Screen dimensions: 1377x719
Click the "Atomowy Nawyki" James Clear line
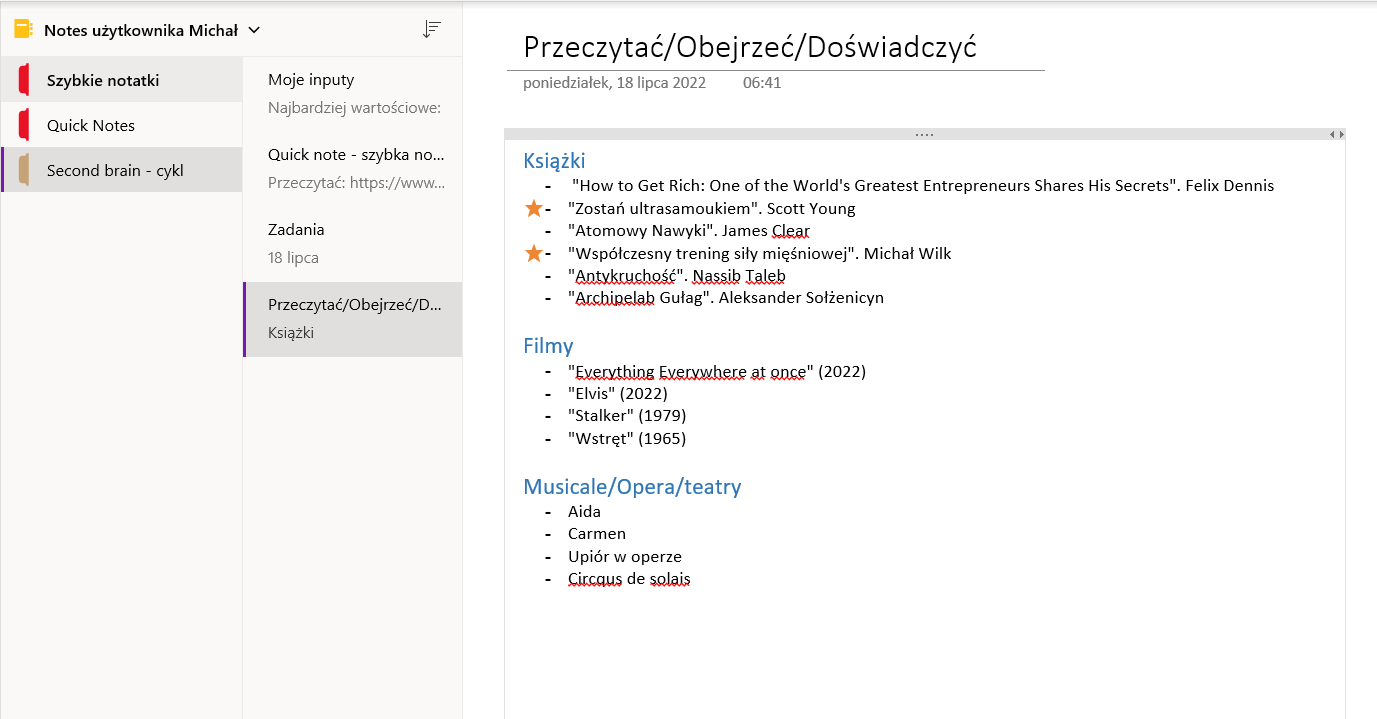(688, 231)
